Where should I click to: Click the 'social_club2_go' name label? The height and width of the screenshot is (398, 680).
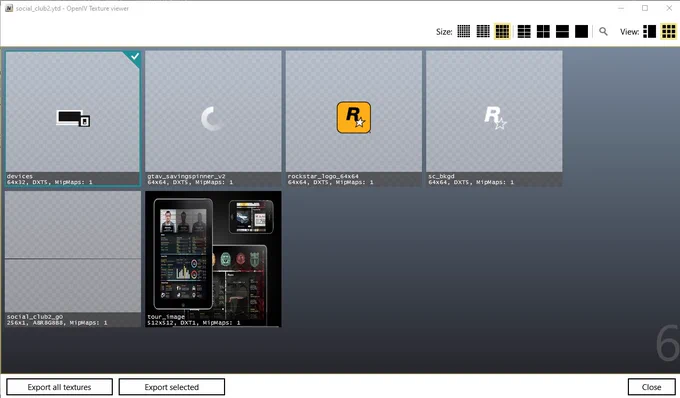point(35,316)
